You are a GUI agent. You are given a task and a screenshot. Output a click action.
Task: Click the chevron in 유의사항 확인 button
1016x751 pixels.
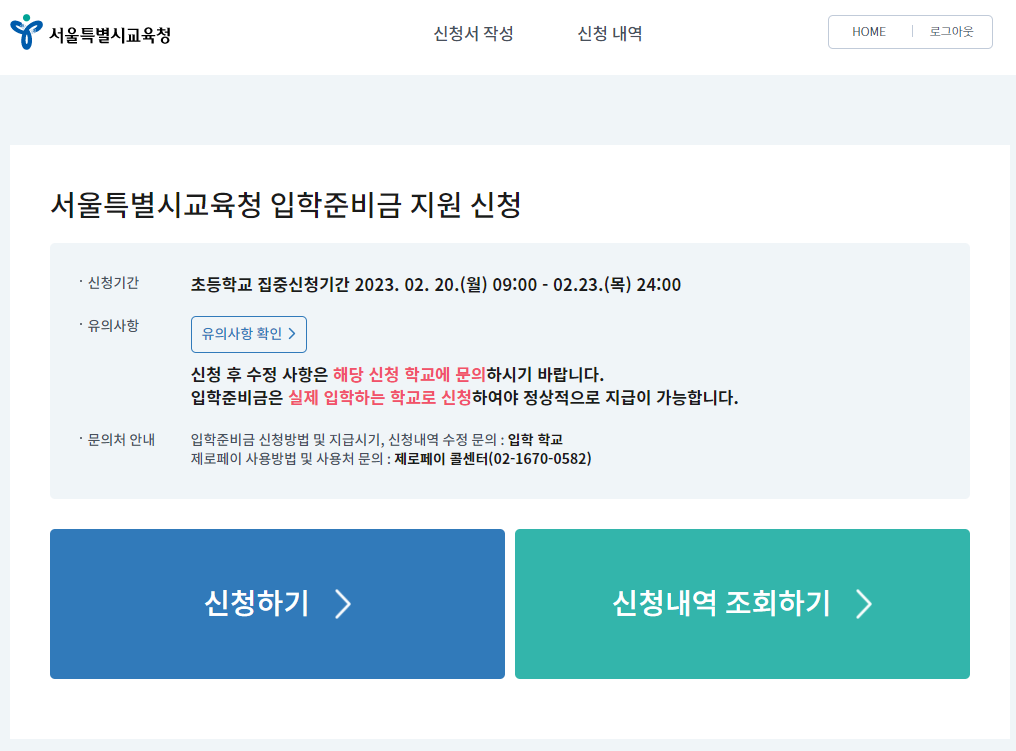[292, 334]
